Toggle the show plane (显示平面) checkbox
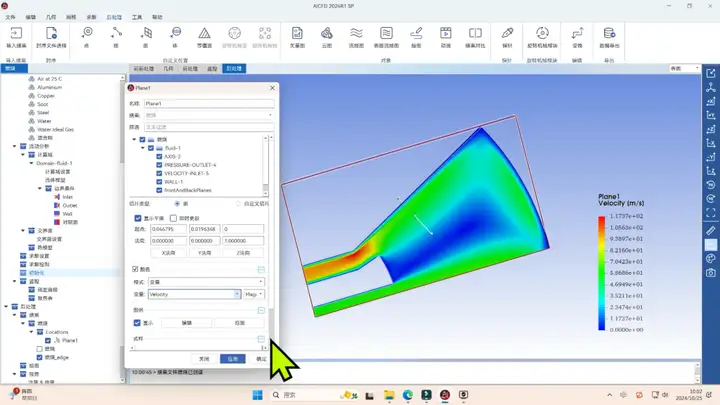 pyautogui.click(x=138, y=218)
